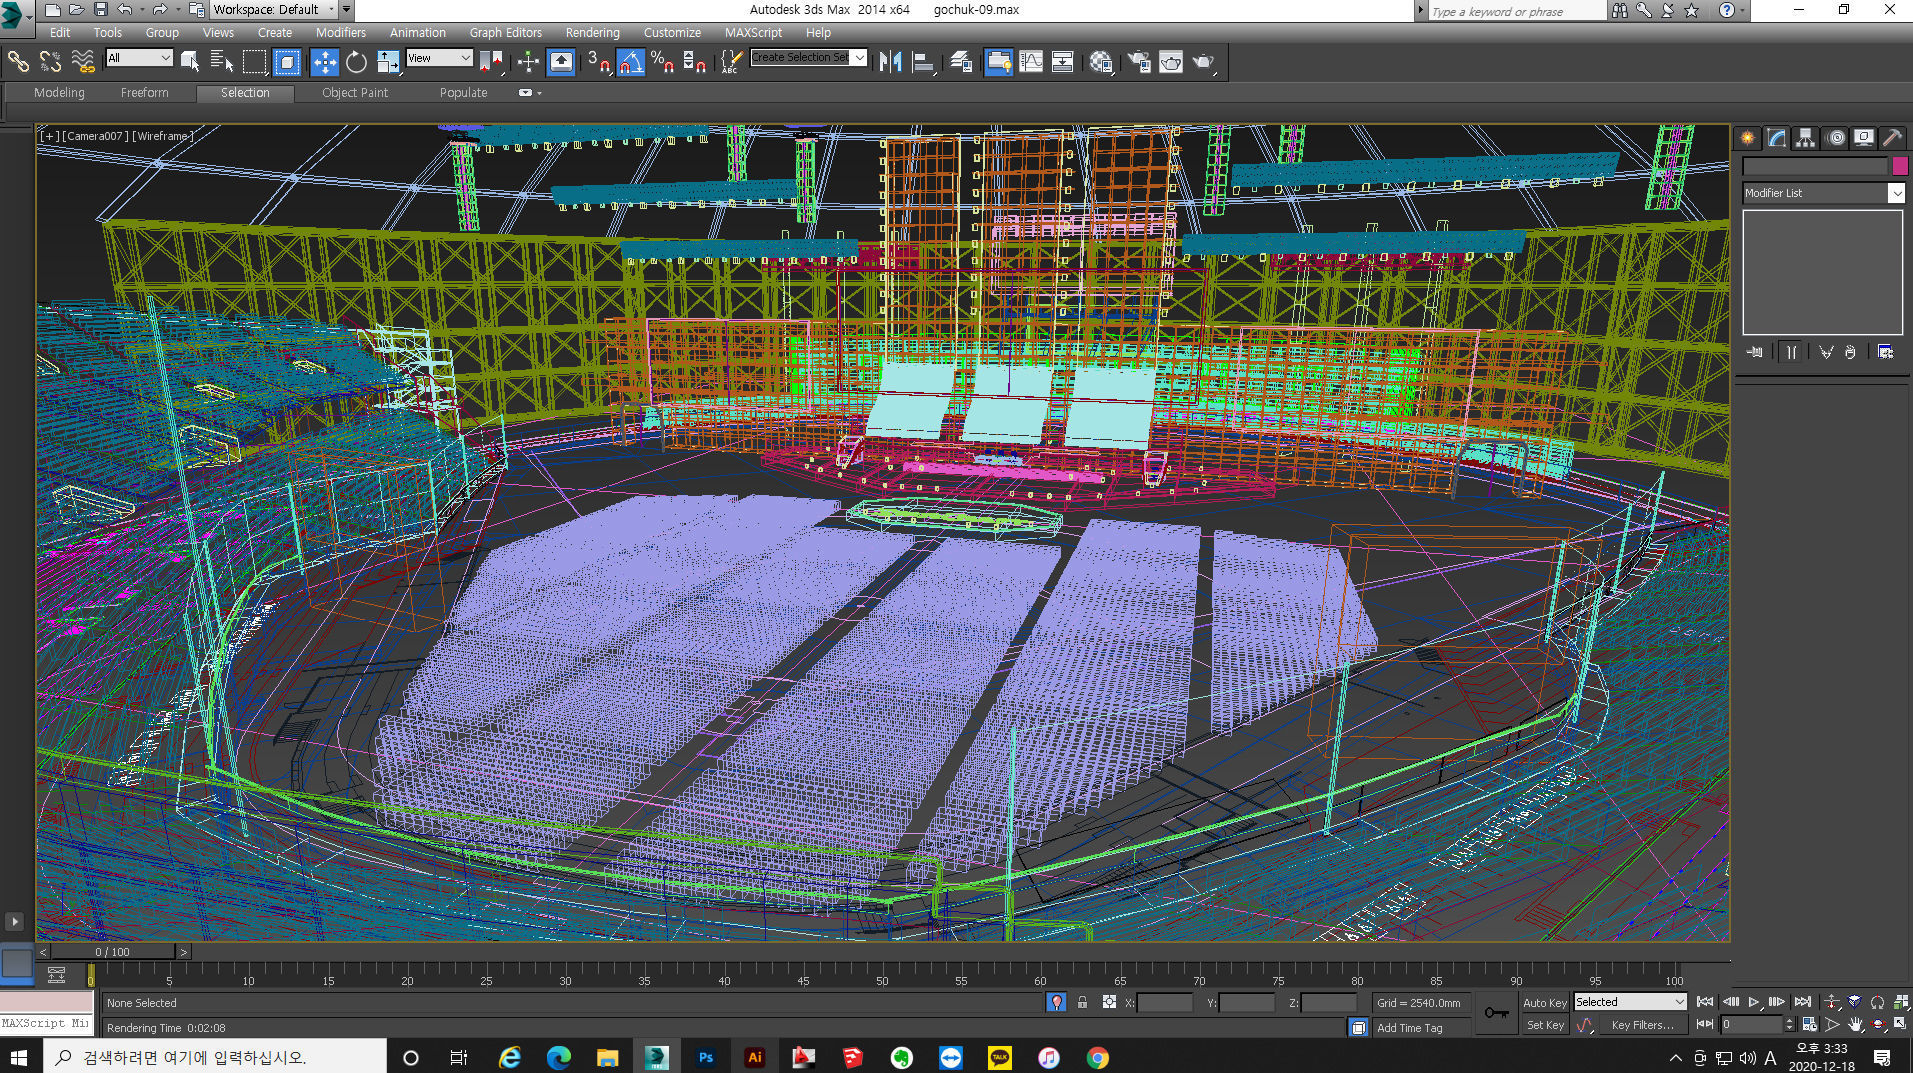Click Use Pivot Point Center button
Viewport: 1913px width, 1073px height.
490,62
